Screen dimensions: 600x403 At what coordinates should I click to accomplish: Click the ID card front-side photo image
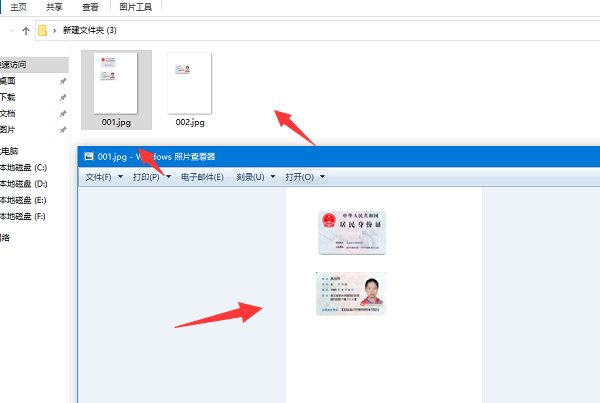[351, 294]
